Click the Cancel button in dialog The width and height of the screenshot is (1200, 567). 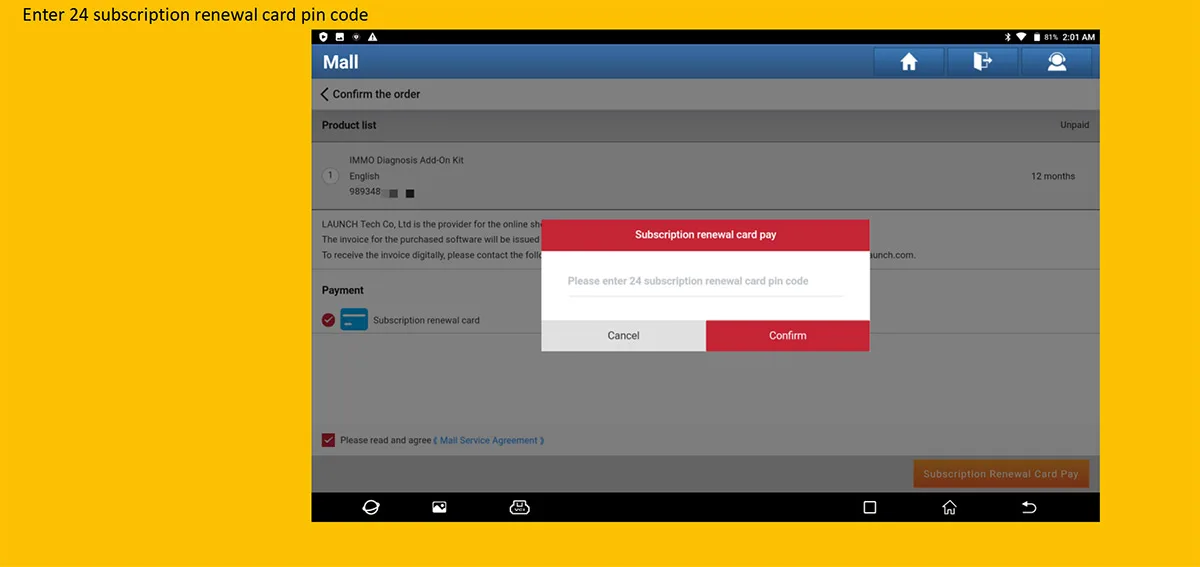click(623, 336)
